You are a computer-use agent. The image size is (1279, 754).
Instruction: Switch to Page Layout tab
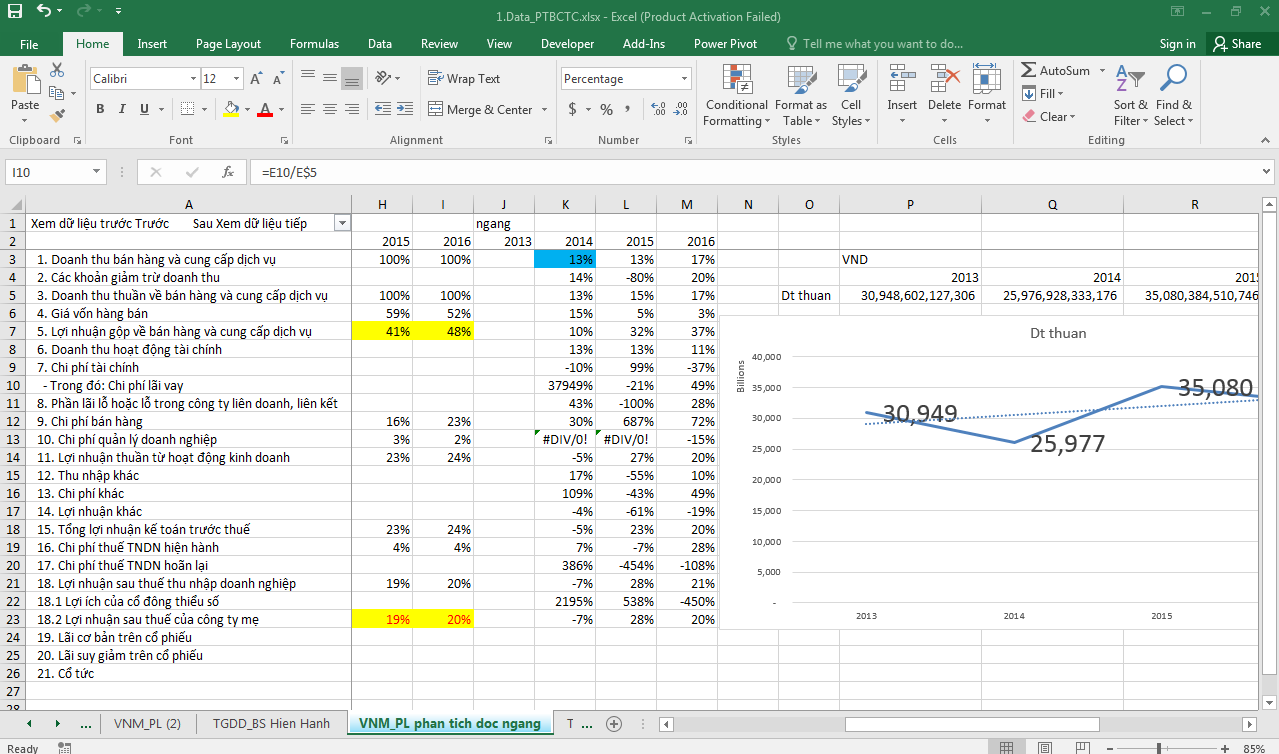pyautogui.click(x=228, y=44)
